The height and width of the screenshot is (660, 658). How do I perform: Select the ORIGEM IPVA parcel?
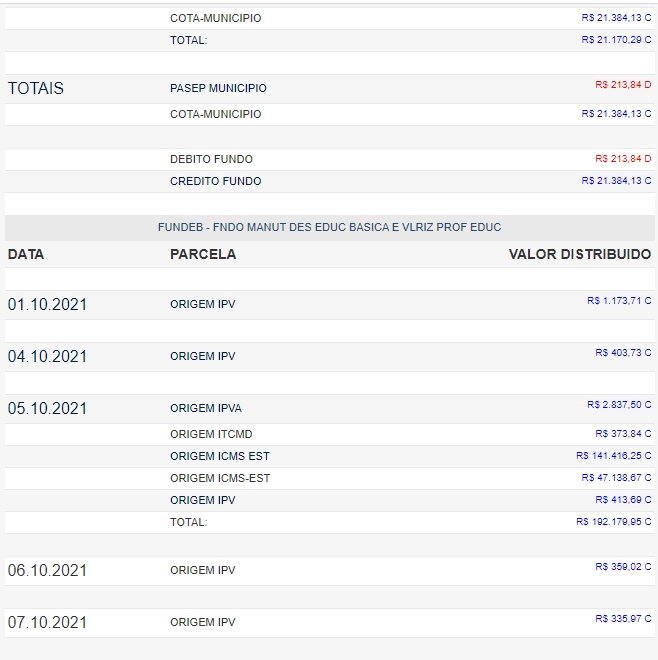pyautogui.click(x=206, y=408)
